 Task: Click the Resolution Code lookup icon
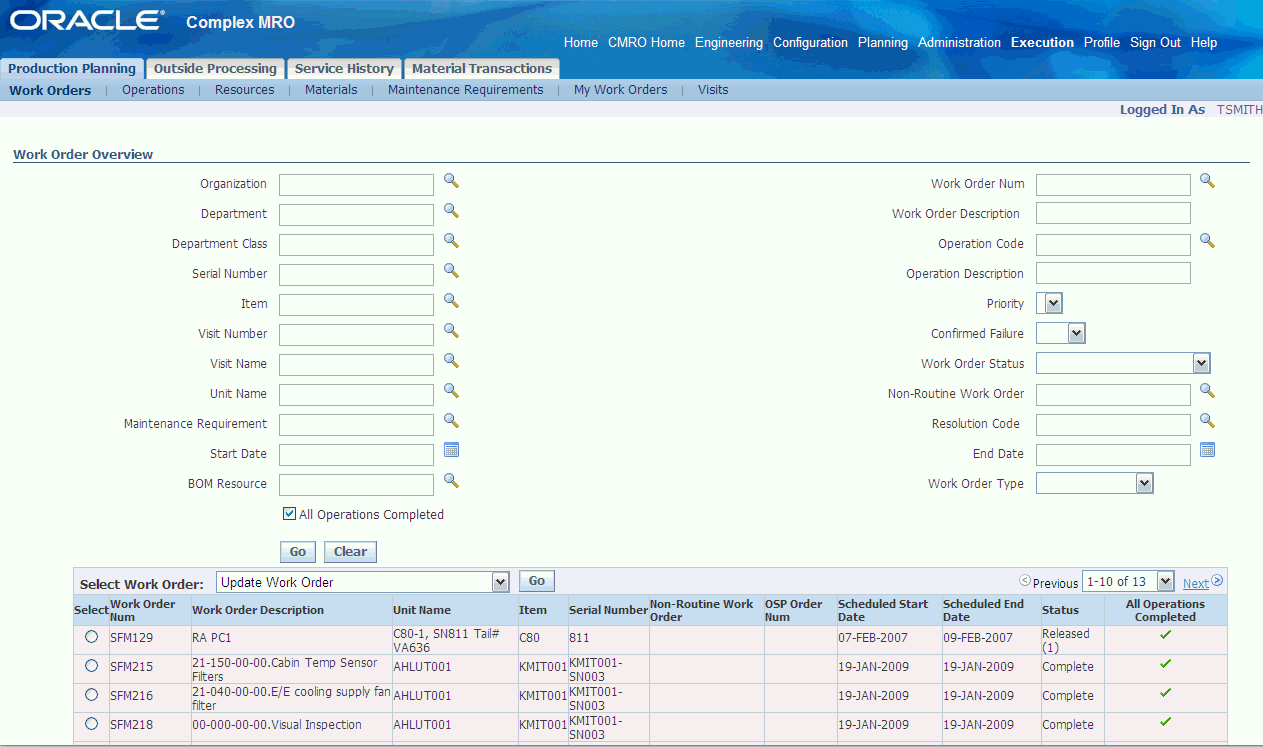1208,421
